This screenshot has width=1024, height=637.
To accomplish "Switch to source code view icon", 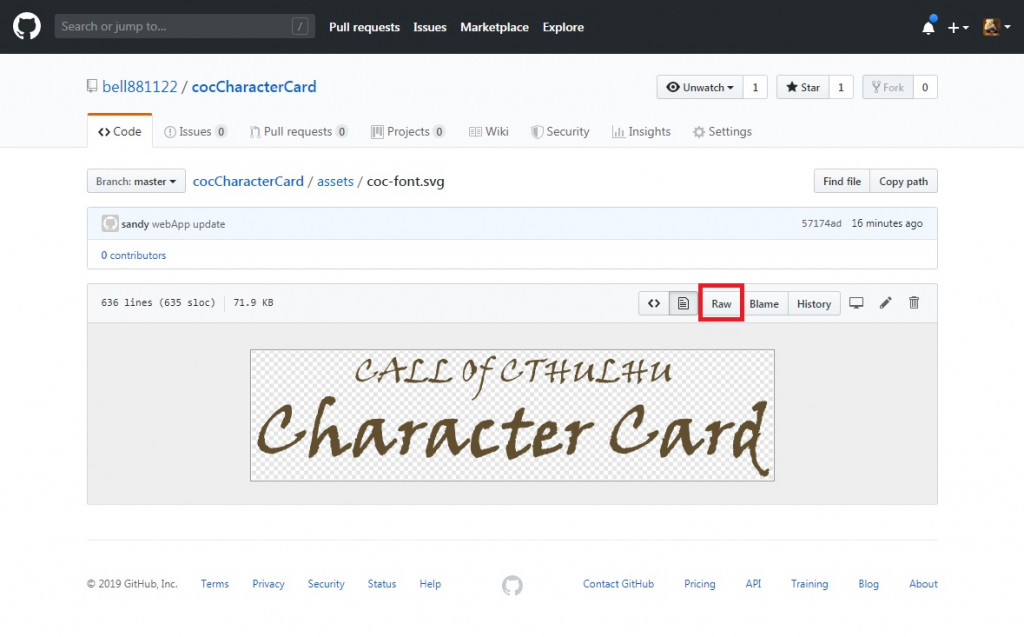I will [x=654, y=303].
